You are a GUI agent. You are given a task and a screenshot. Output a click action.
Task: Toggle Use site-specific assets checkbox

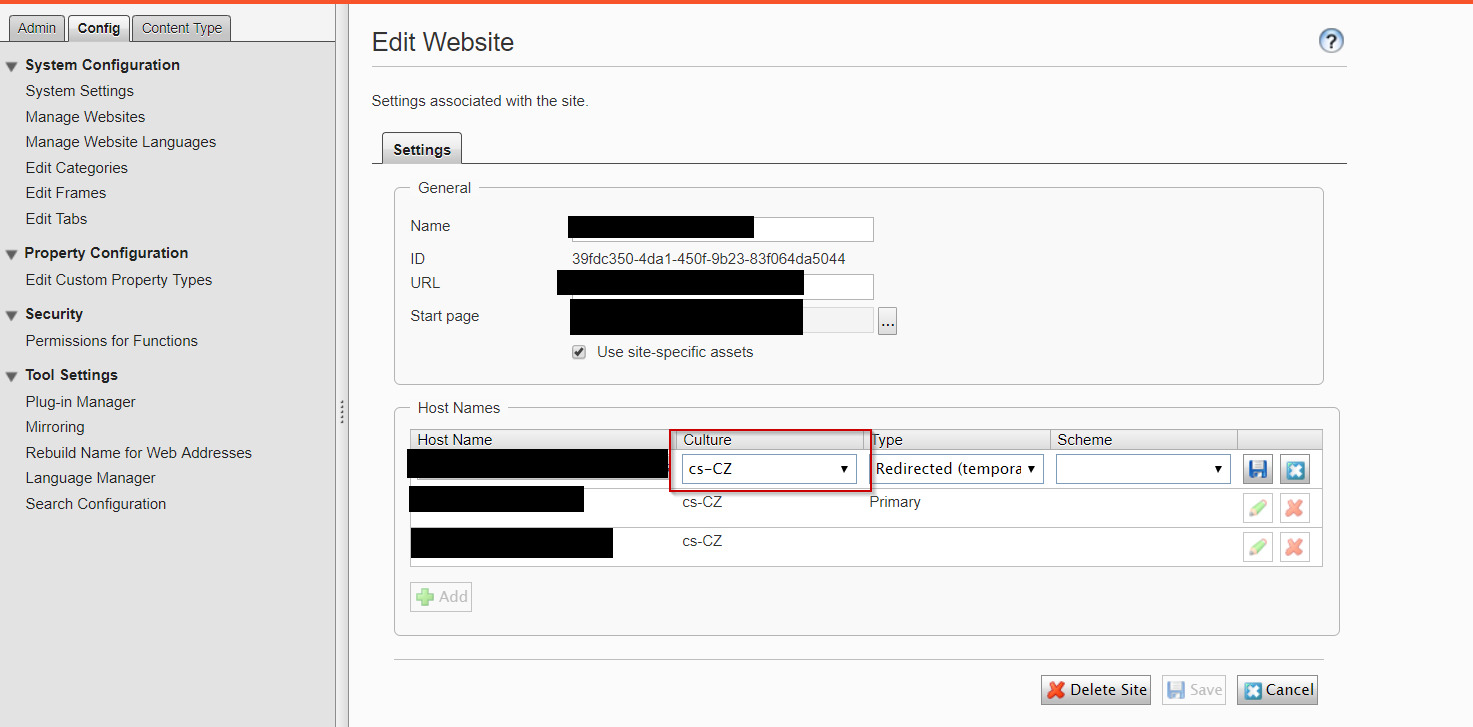pos(579,352)
